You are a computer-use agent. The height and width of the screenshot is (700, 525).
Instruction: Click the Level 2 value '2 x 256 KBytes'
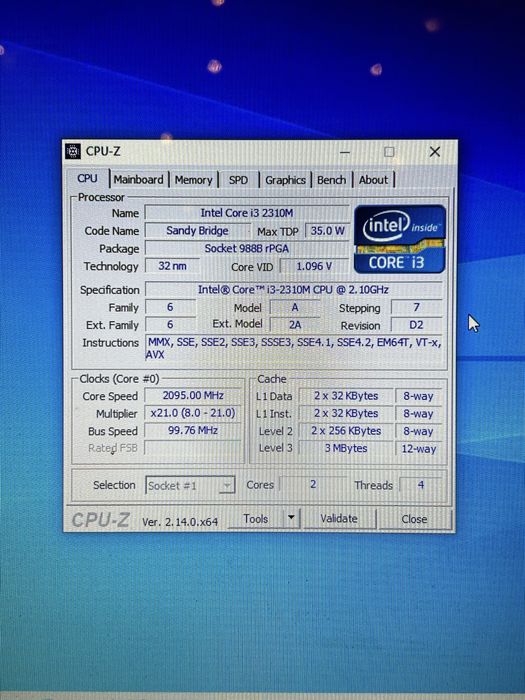(346, 431)
